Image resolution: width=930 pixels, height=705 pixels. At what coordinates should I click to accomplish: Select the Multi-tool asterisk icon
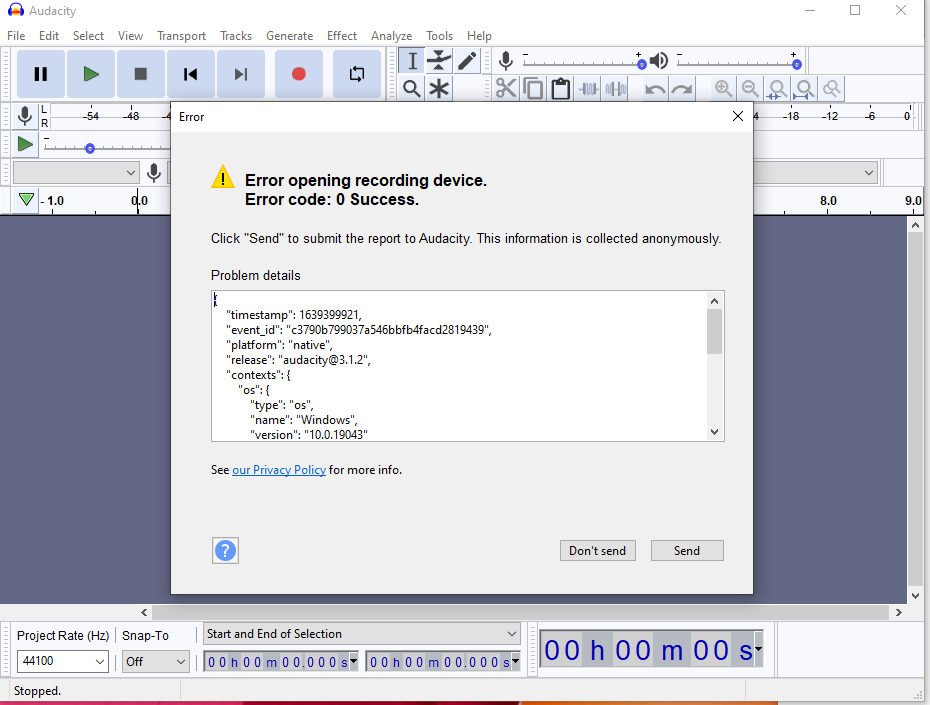coord(439,89)
